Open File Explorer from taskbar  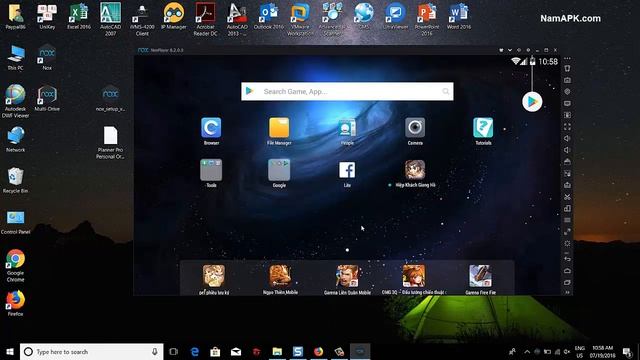[x=277, y=351]
